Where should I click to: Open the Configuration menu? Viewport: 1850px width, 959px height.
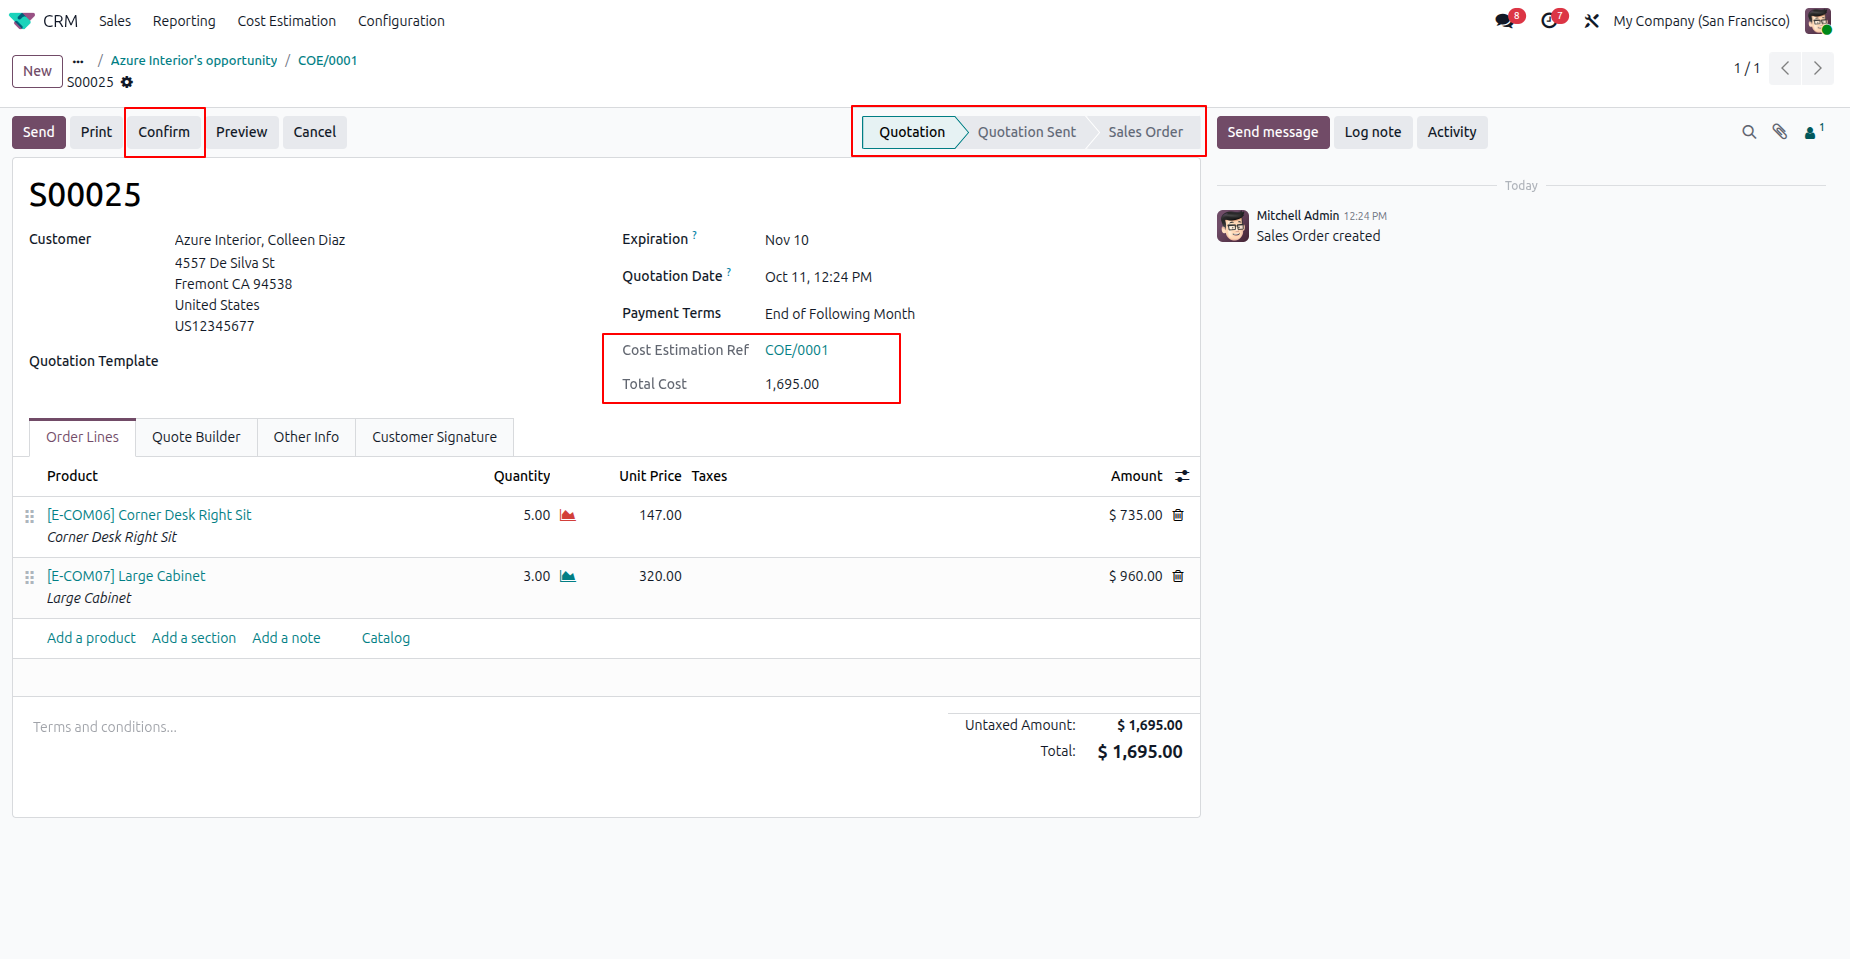[401, 21]
